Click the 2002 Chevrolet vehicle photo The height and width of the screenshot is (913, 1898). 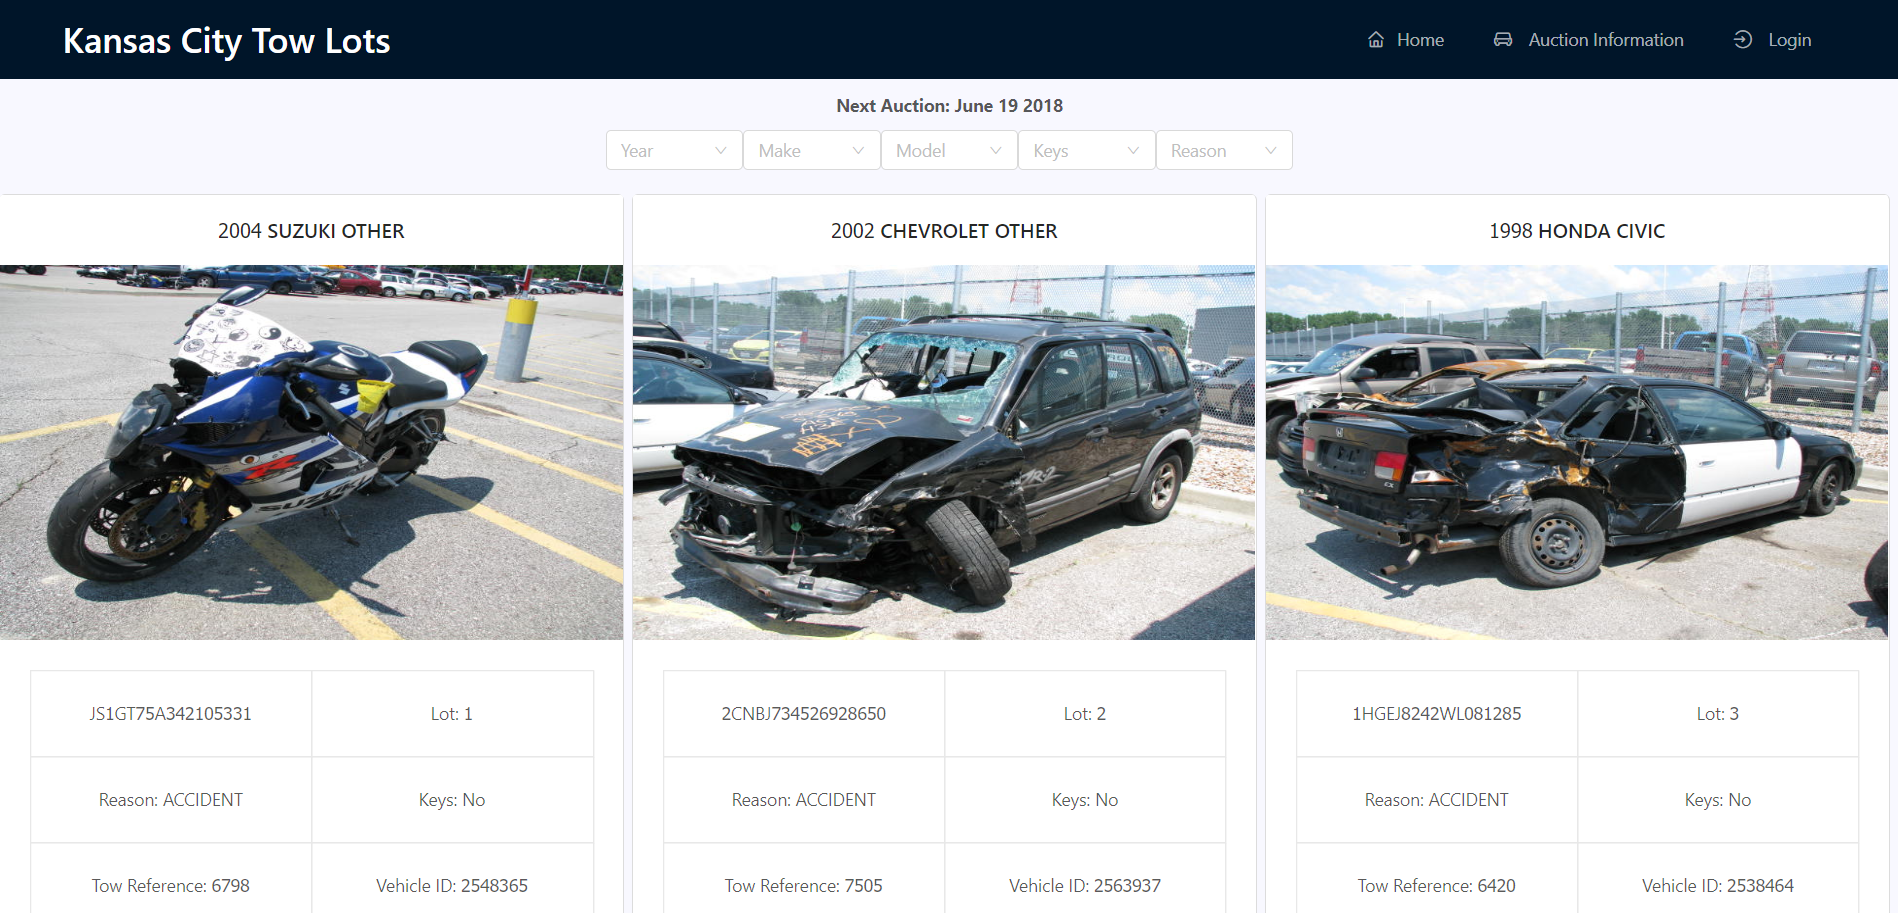click(x=944, y=450)
